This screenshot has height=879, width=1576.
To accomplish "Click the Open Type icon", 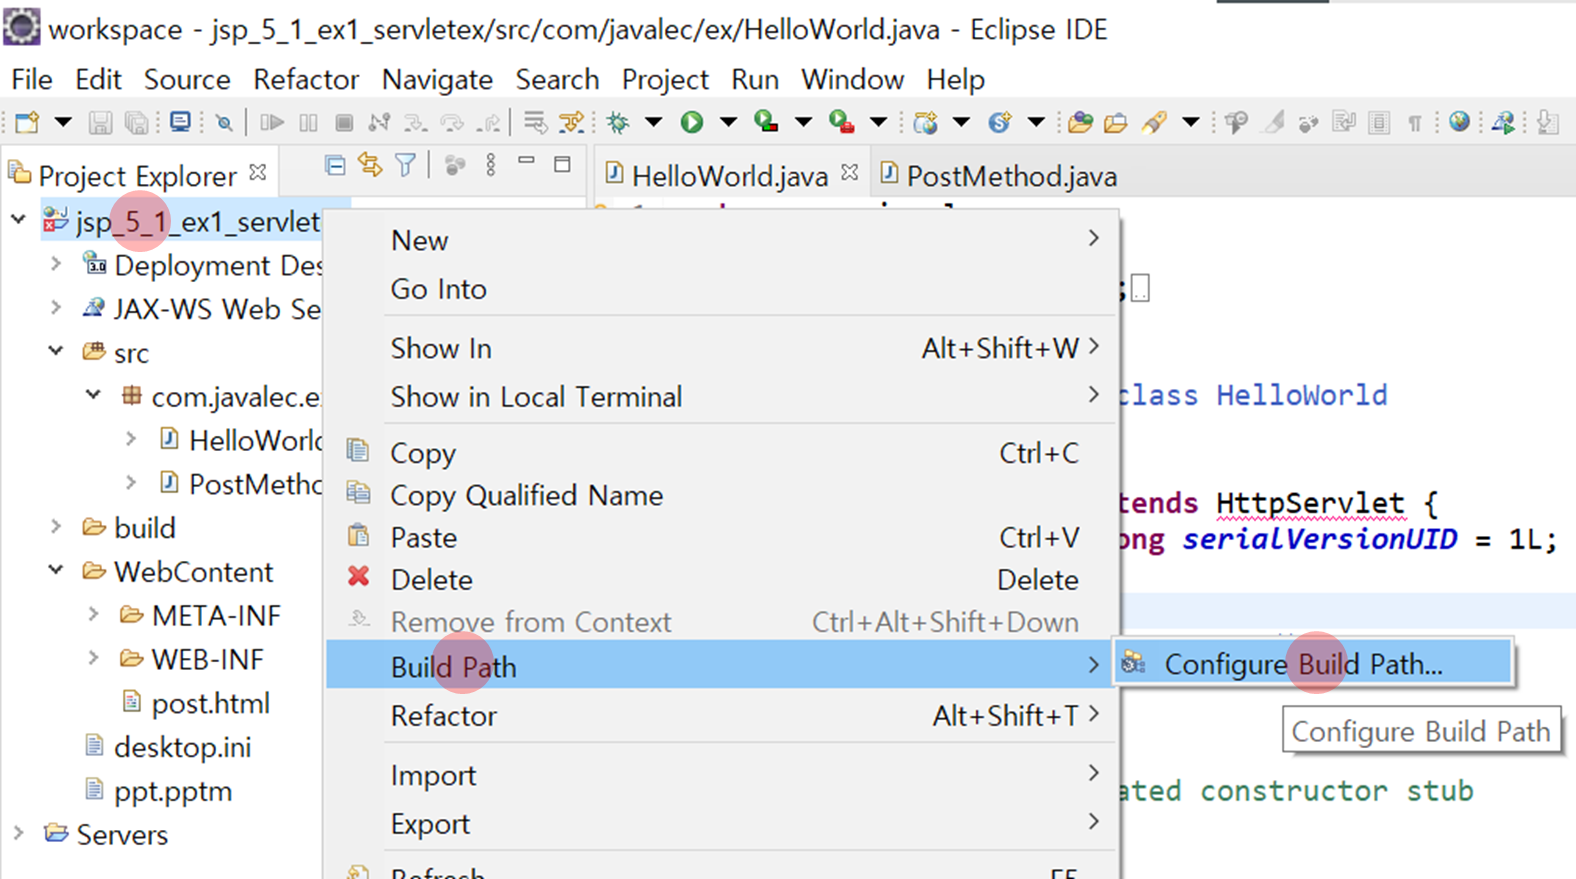I will [x=1080, y=122].
